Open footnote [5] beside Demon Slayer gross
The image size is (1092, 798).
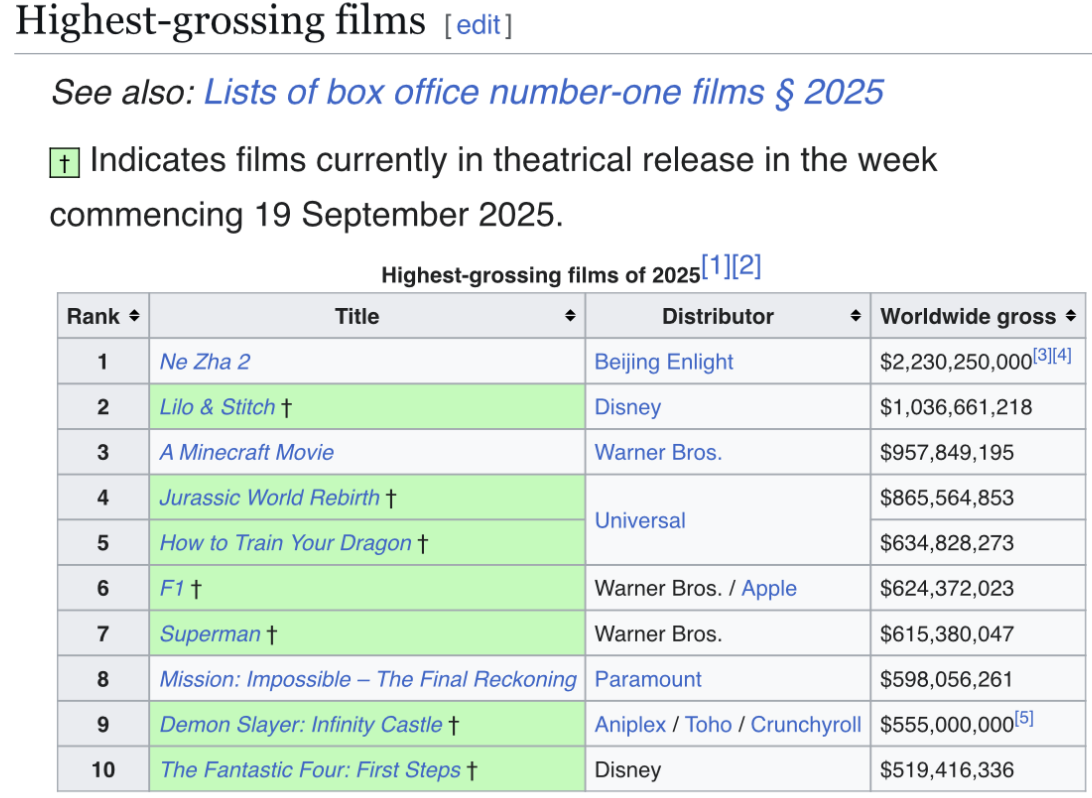point(1024,717)
